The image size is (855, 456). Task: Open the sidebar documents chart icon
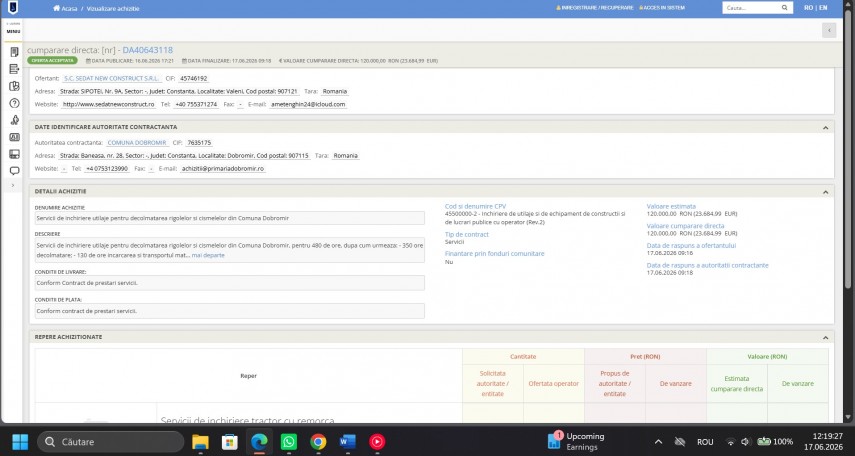(14, 86)
